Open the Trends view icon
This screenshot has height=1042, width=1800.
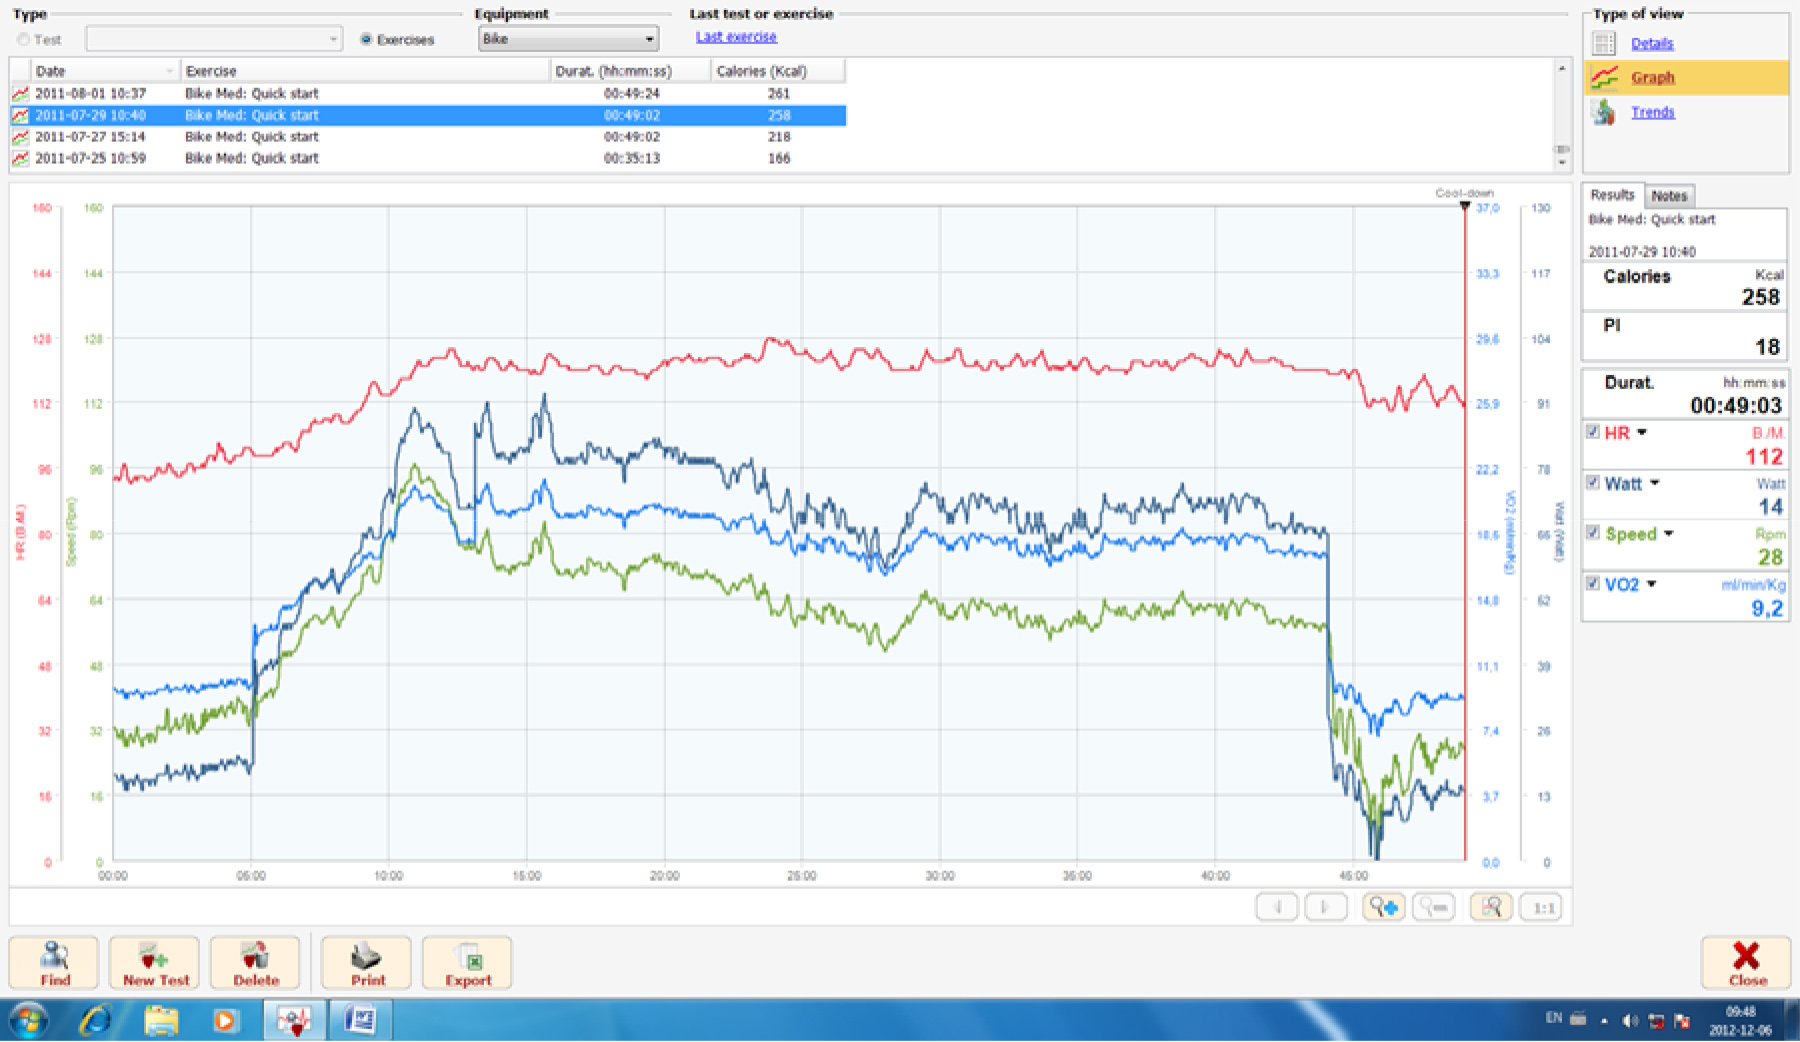[x=1604, y=112]
